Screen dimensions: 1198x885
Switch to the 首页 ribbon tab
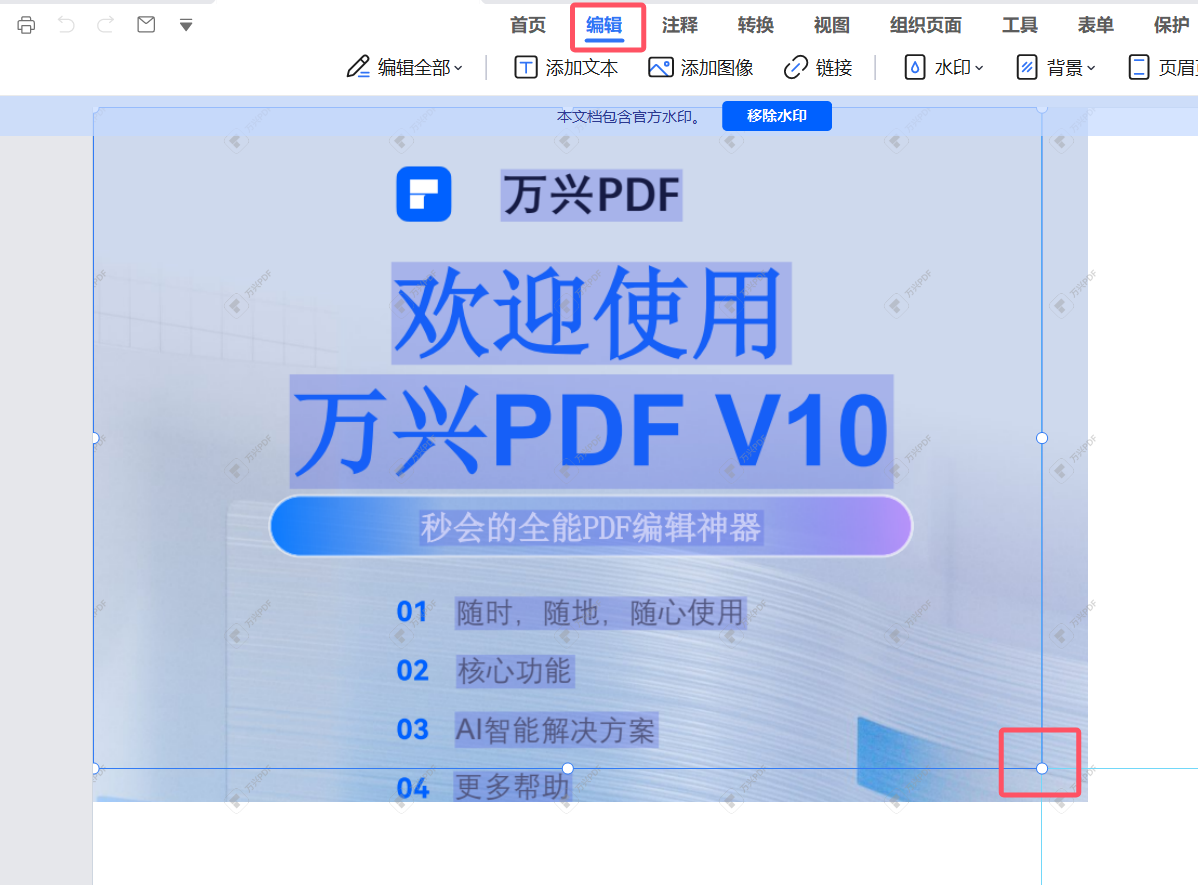coord(527,25)
